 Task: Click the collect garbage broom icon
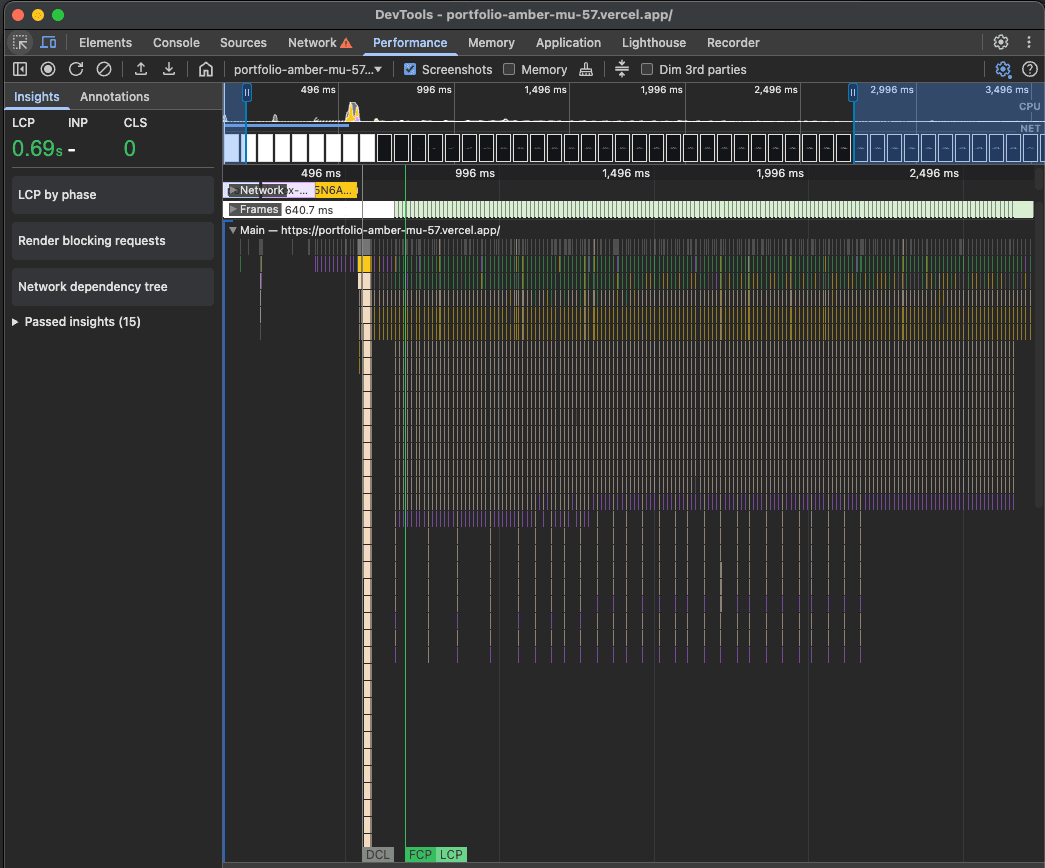586,69
